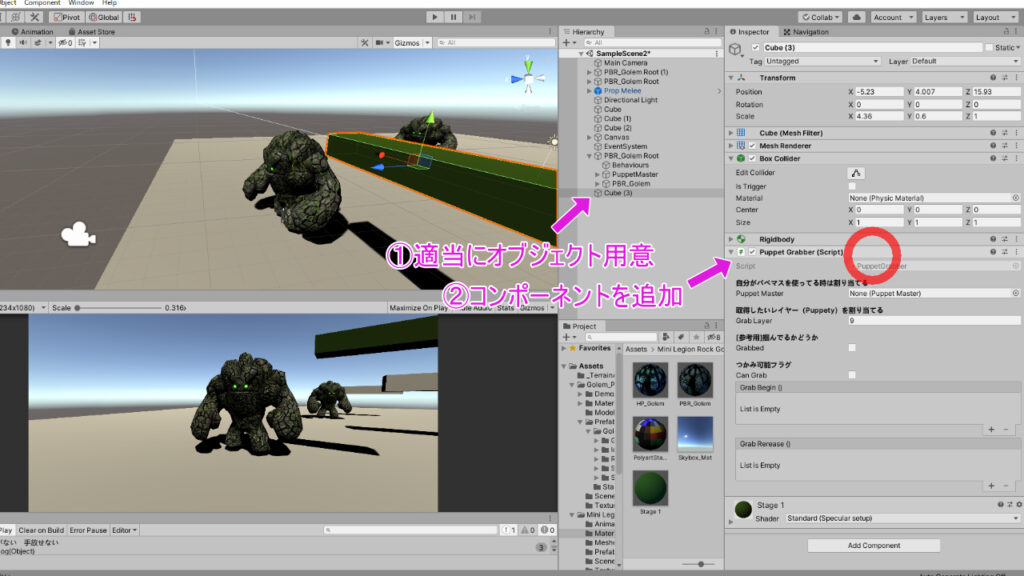Click the Box Collider help icon
Viewport: 1024px width, 576px height.
pyautogui.click(x=993, y=158)
